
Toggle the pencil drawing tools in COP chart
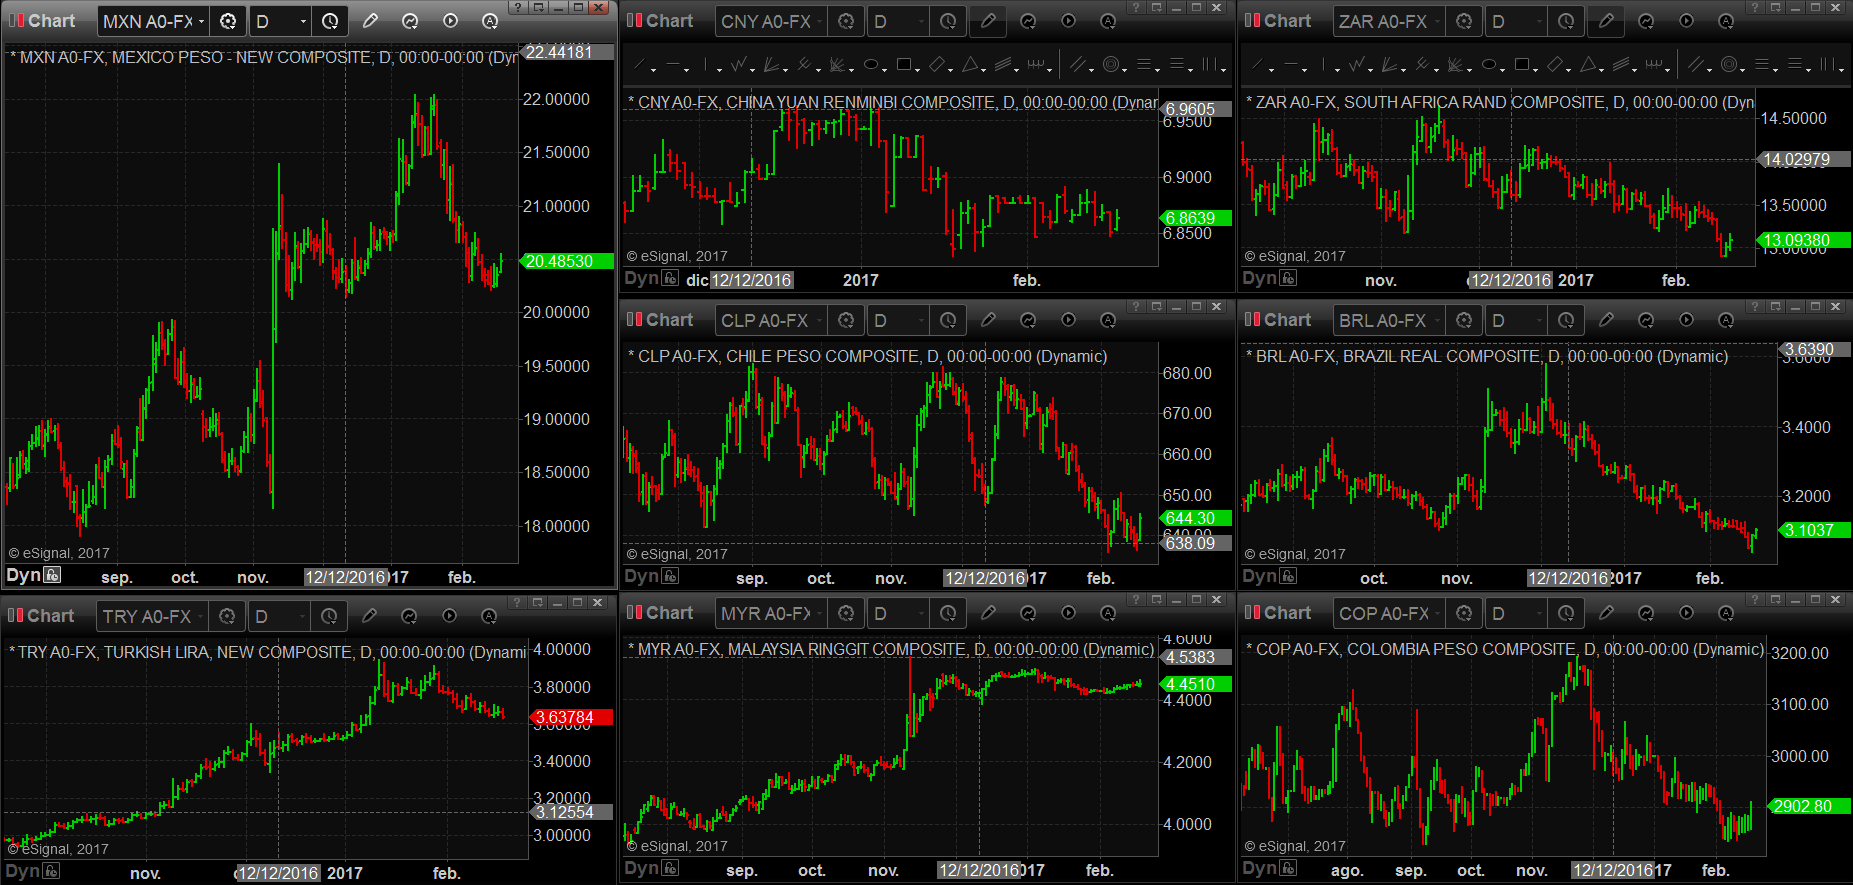pyautogui.click(x=1606, y=613)
